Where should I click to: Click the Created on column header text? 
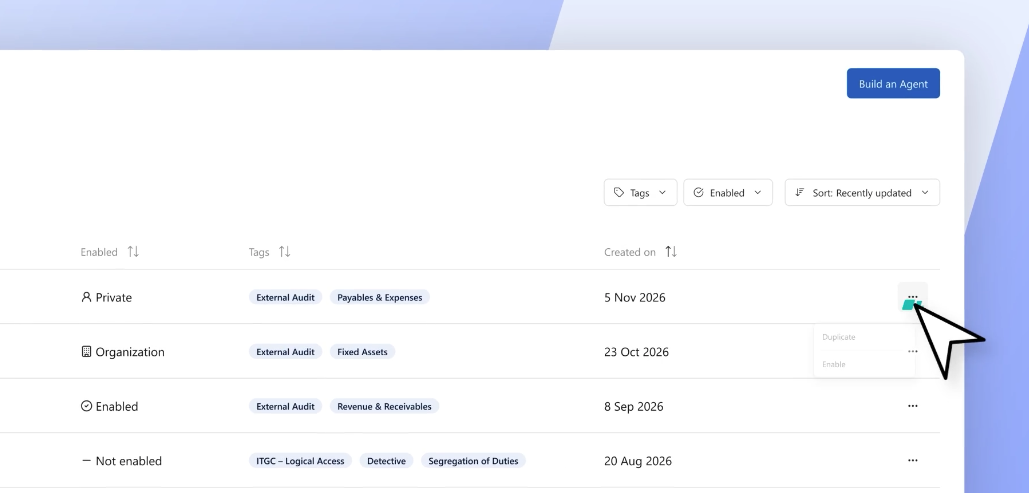pos(629,252)
